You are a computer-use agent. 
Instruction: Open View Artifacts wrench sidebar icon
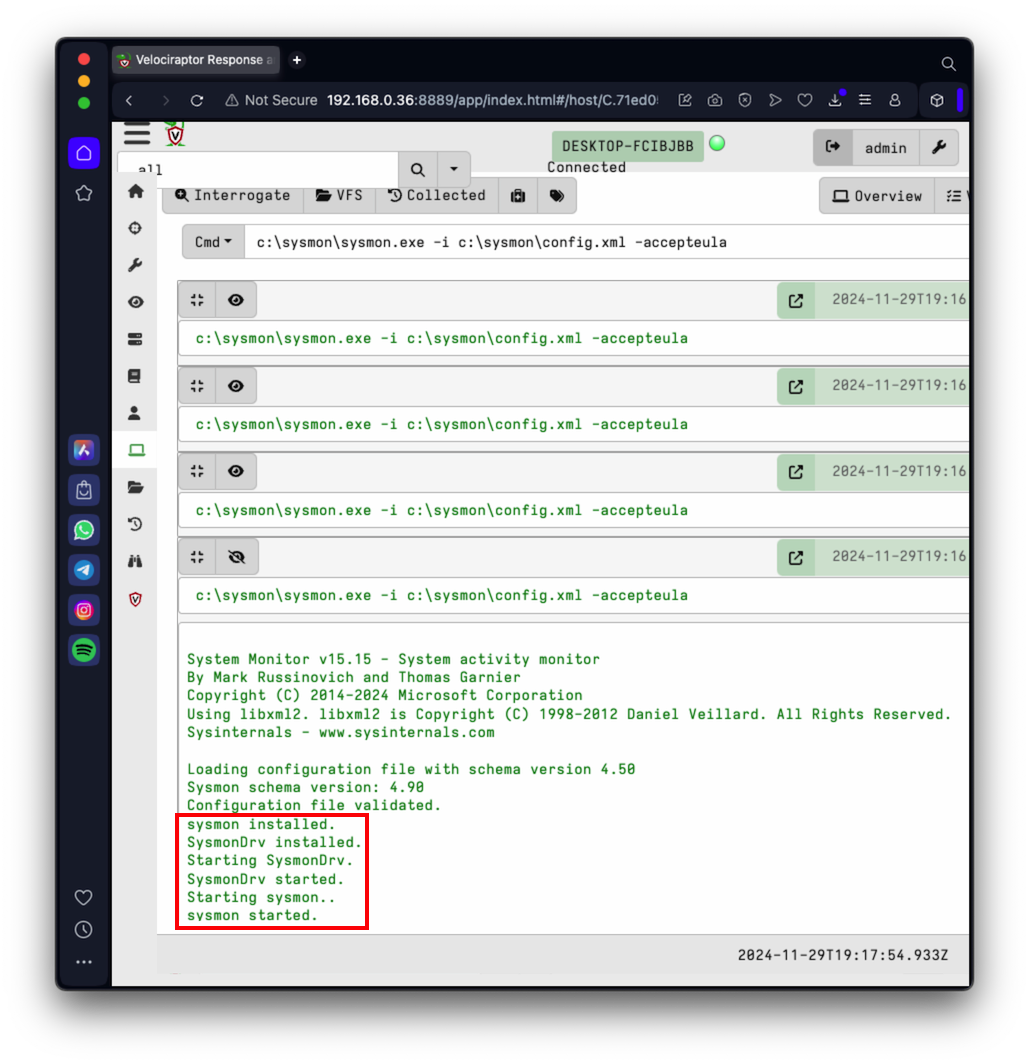tap(136, 265)
